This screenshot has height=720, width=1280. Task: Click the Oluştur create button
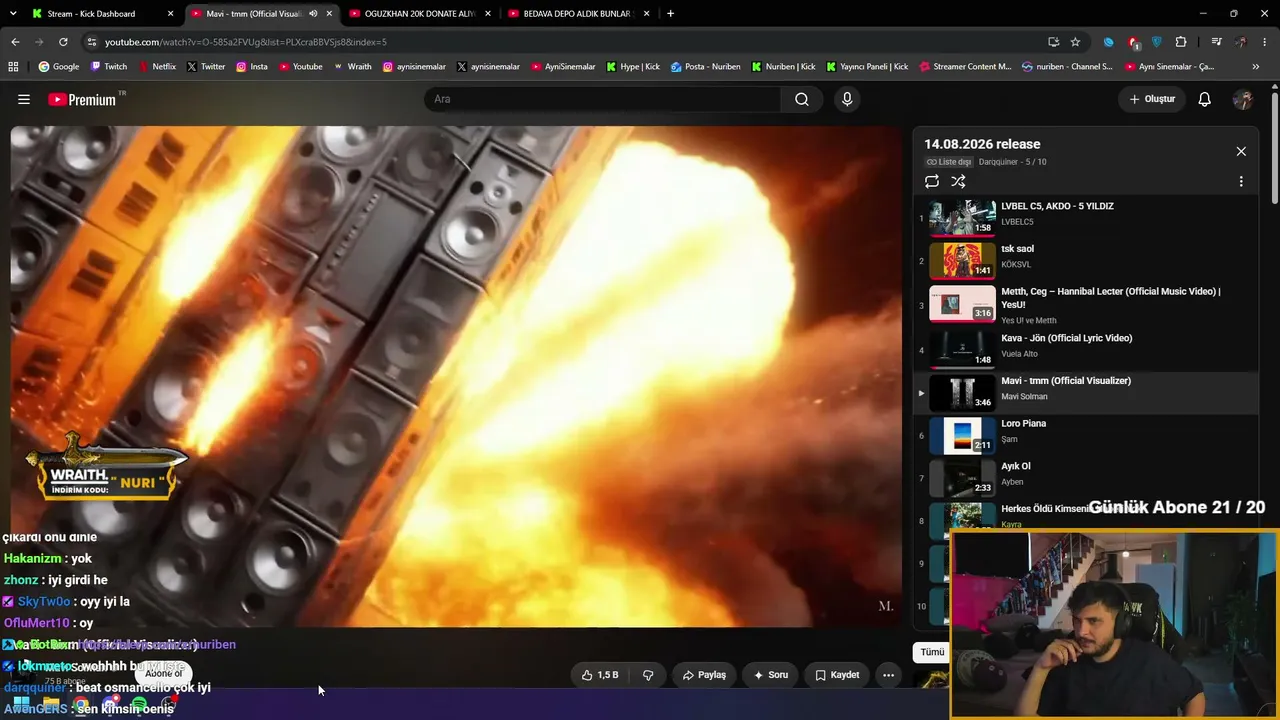tap(1152, 99)
